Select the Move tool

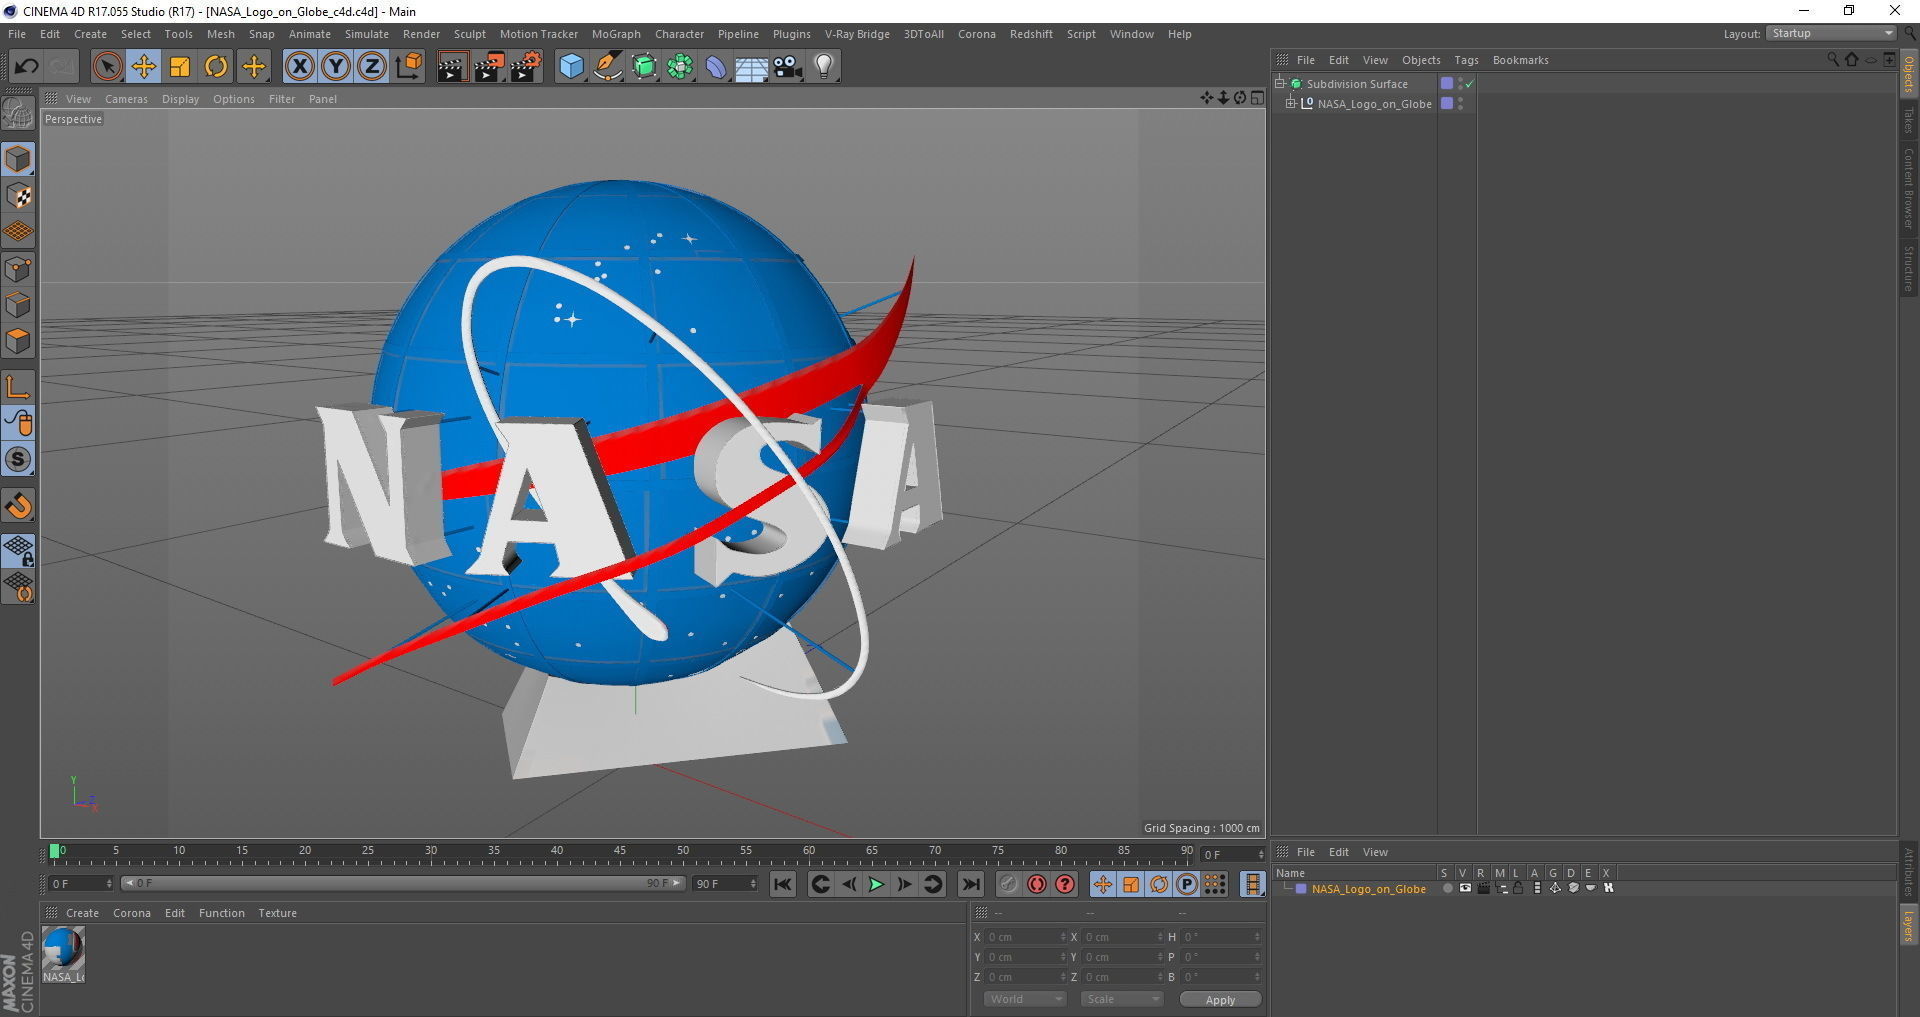tap(143, 67)
